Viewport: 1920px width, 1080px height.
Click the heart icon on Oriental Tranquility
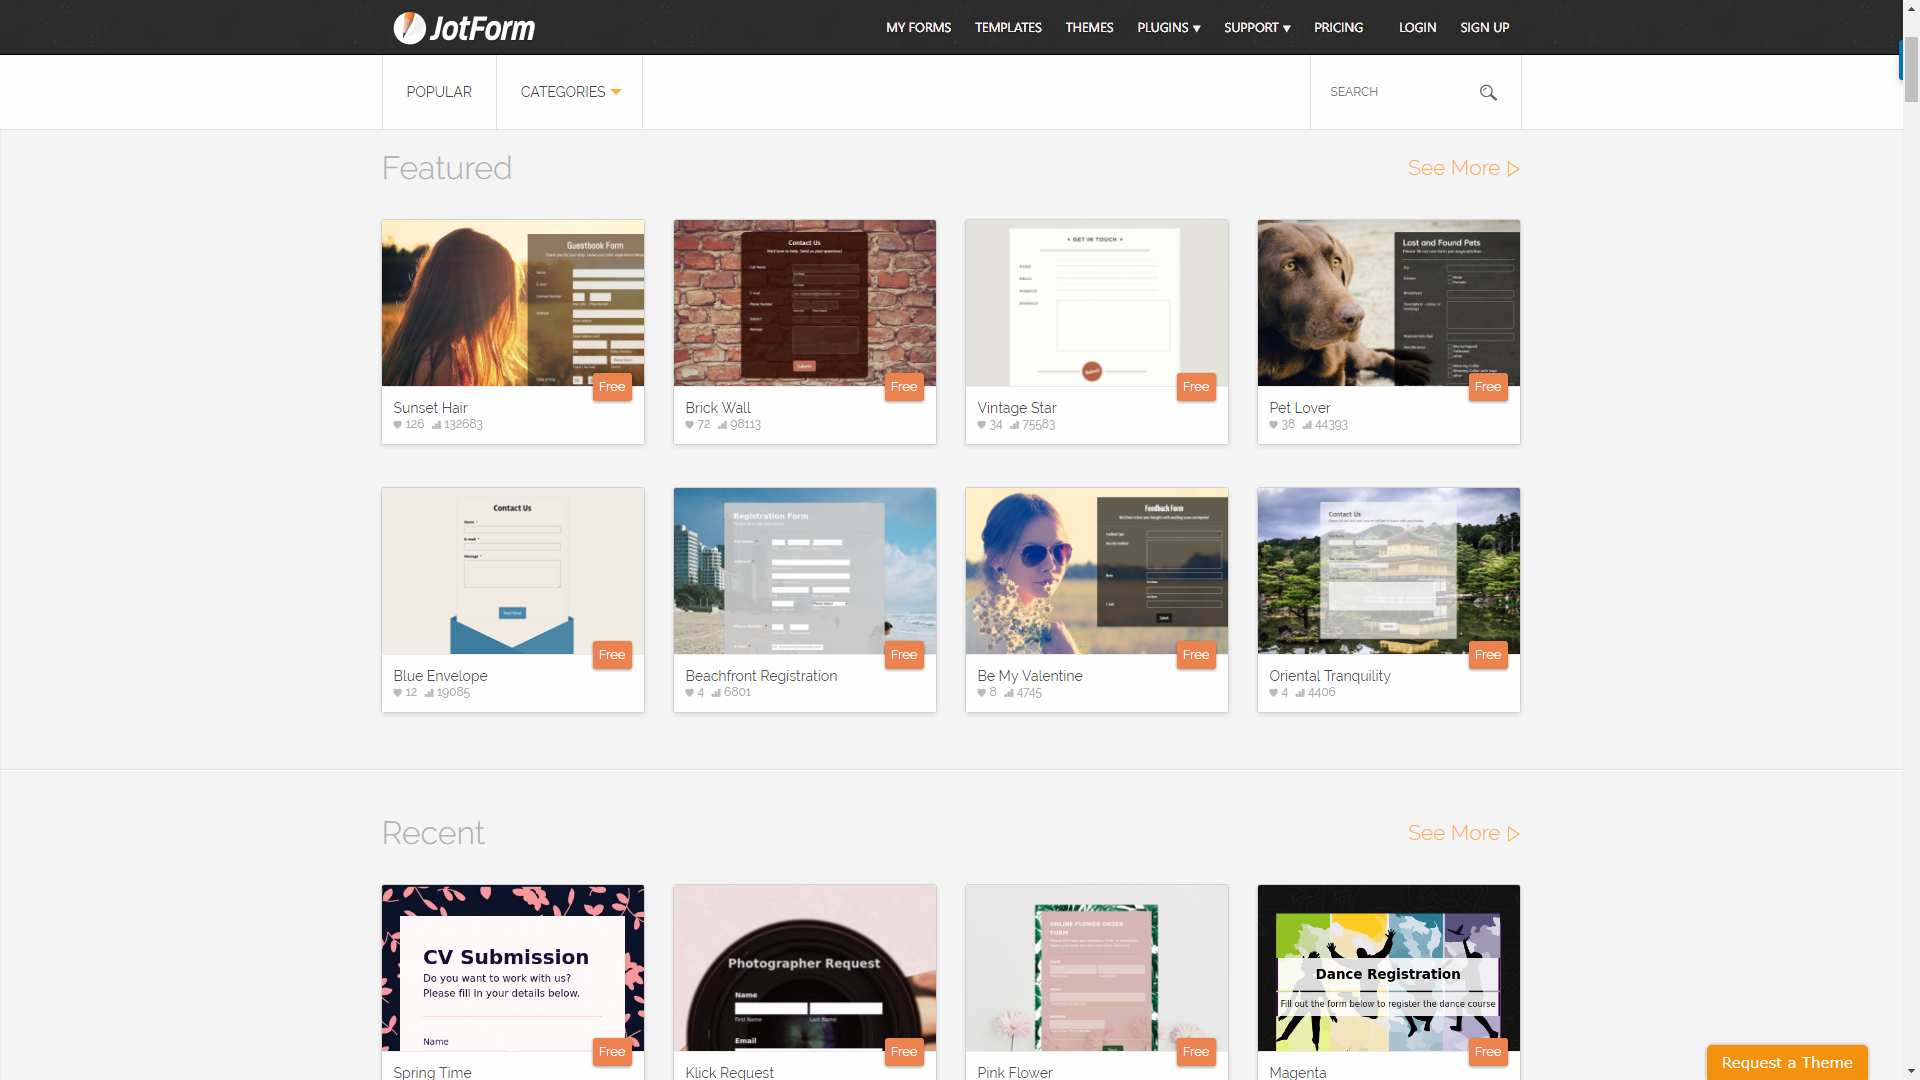(1274, 693)
